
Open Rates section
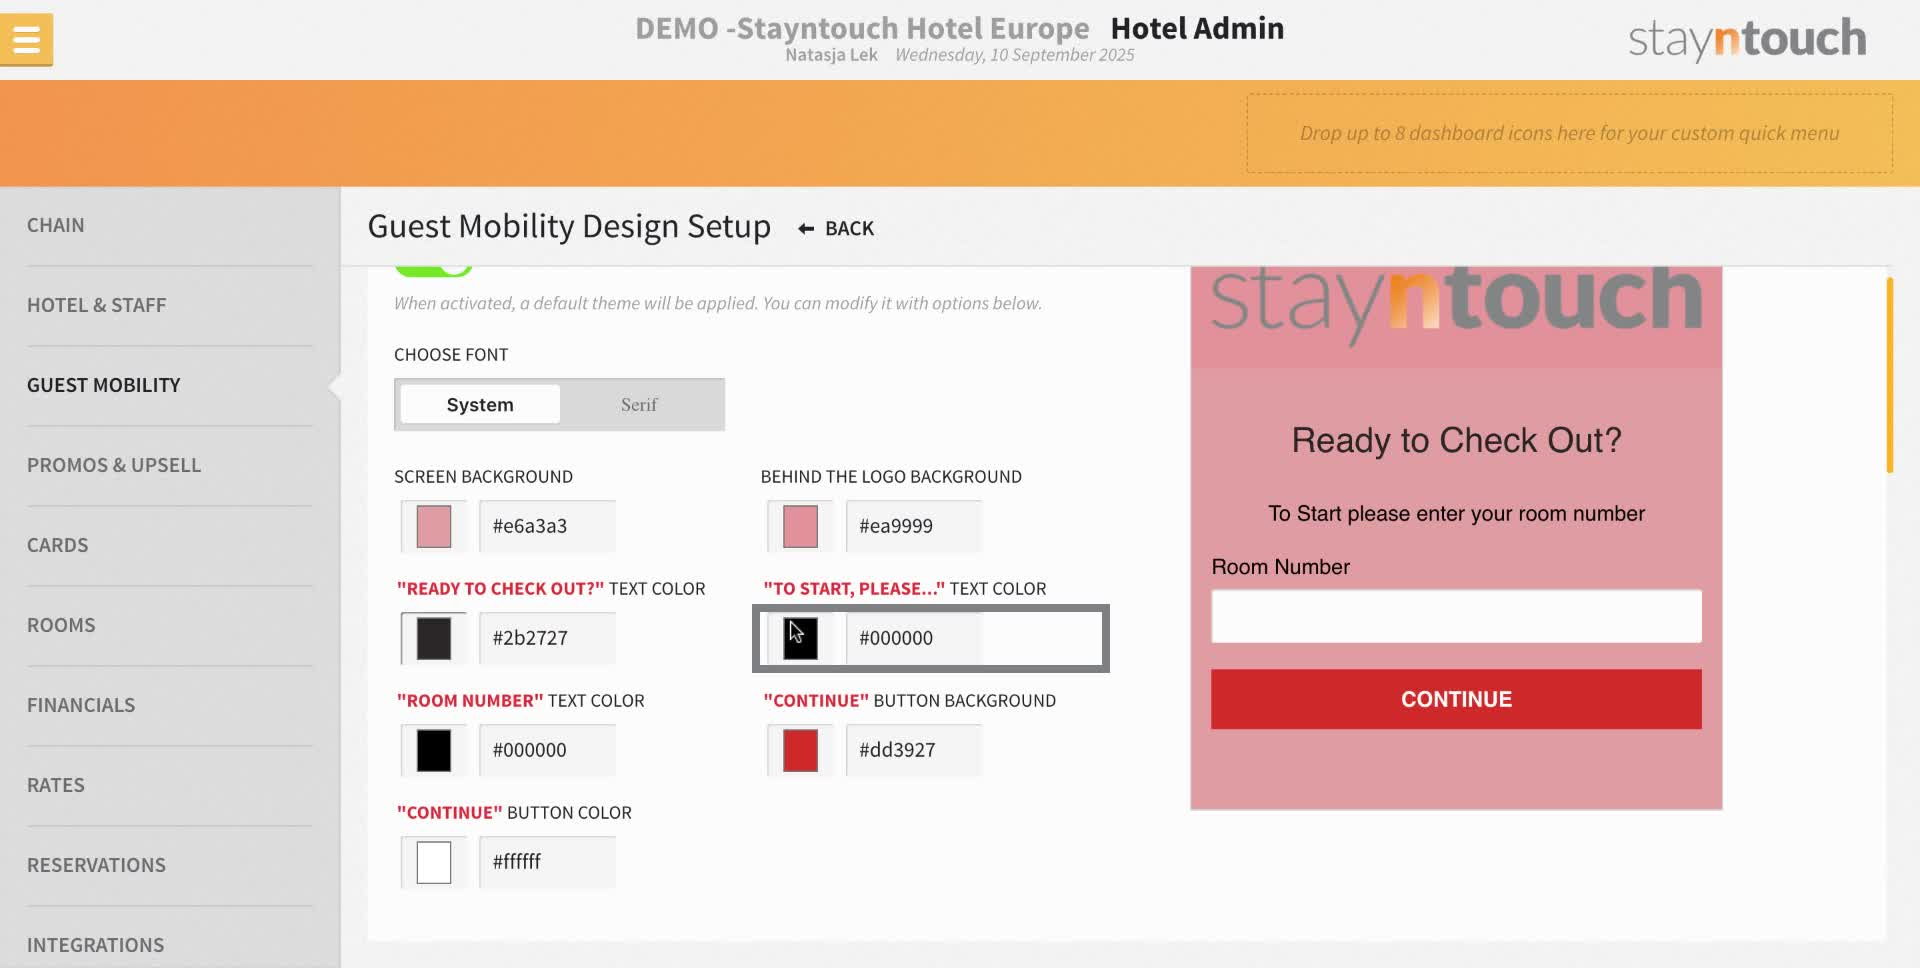coord(56,785)
